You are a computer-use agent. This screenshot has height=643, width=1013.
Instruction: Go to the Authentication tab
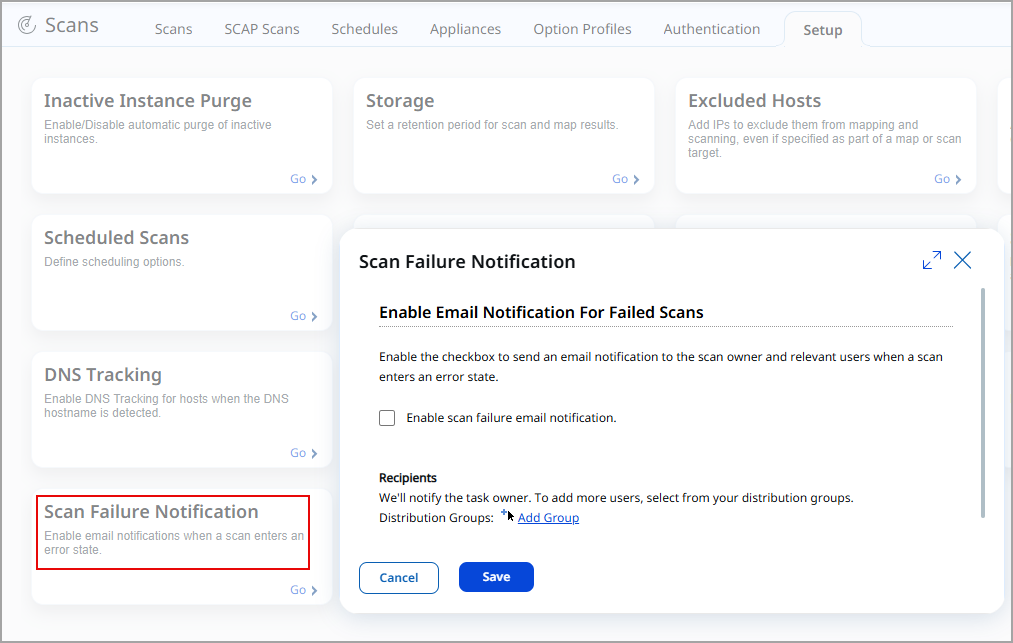coord(711,29)
